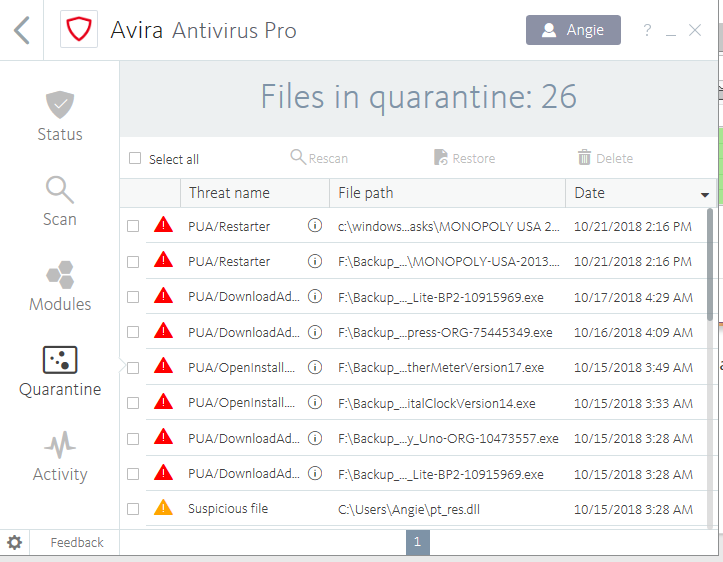
Task: Click red warning icon of c:\windows MONOPOLY row
Action: (163, 225)
